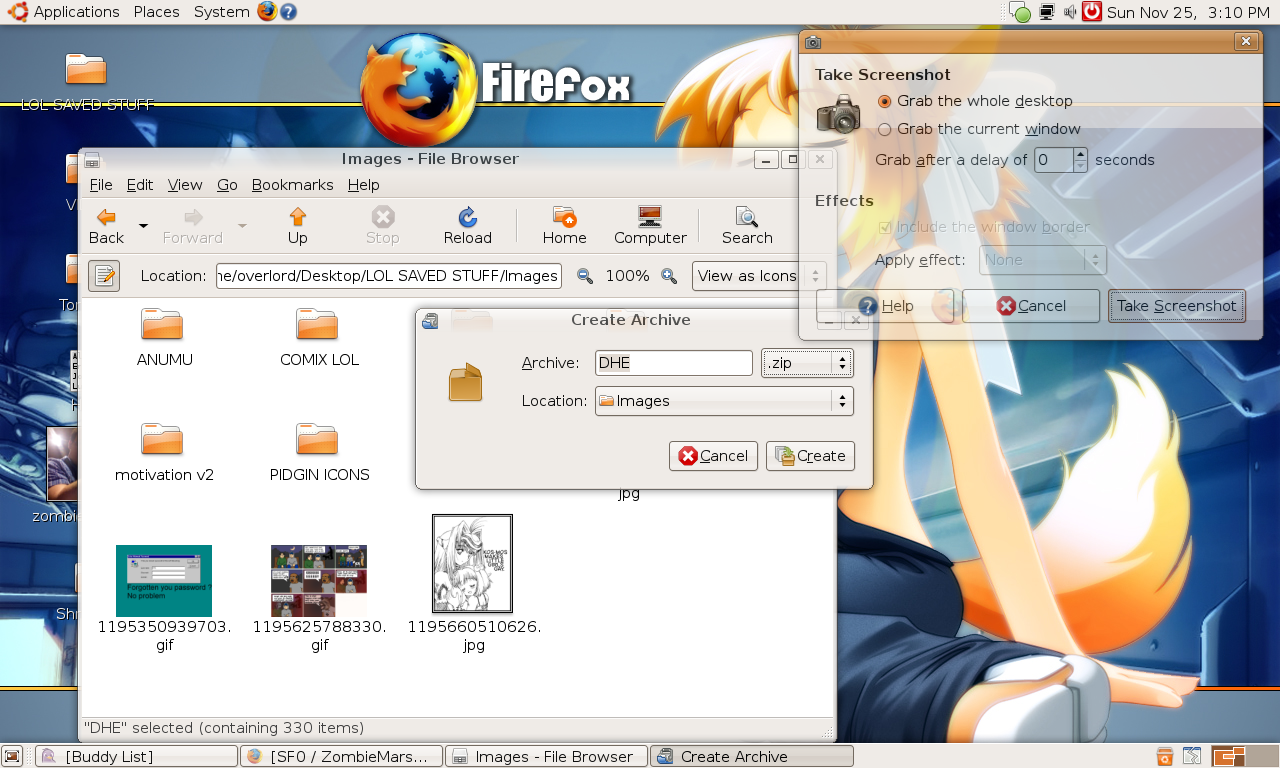Image resolution: width=1280 pixels, height=768 pixels.
Task: Open the Back history dropdown arrow
Action: point(143,226)
